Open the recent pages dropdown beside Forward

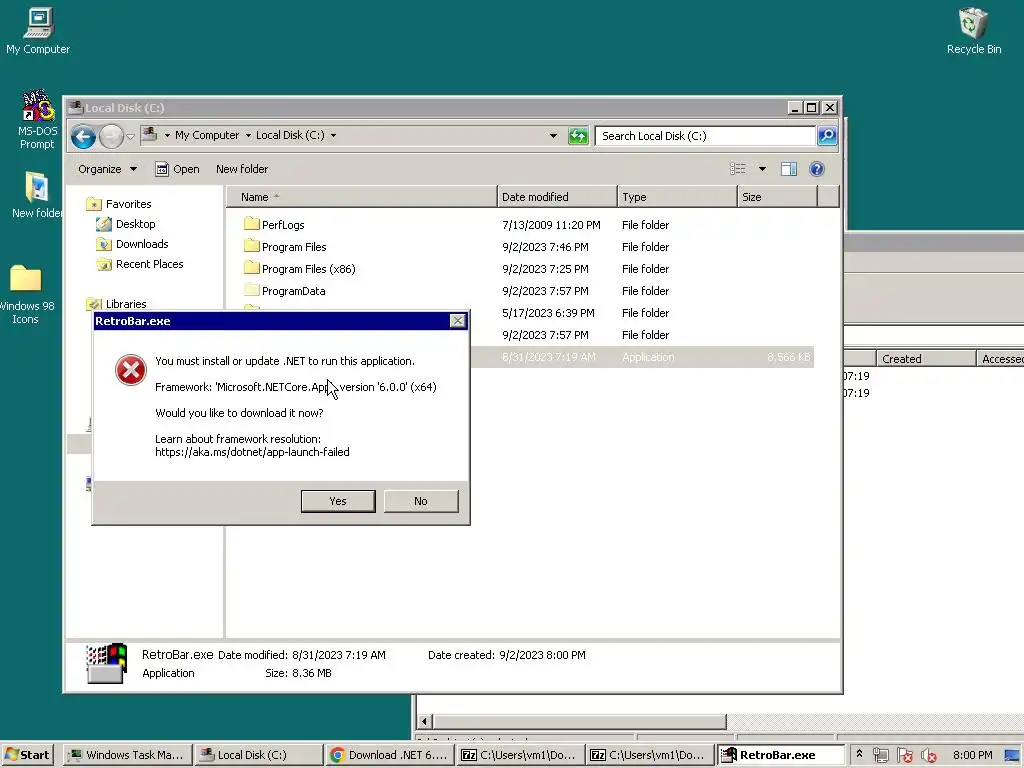pos(131,136)
